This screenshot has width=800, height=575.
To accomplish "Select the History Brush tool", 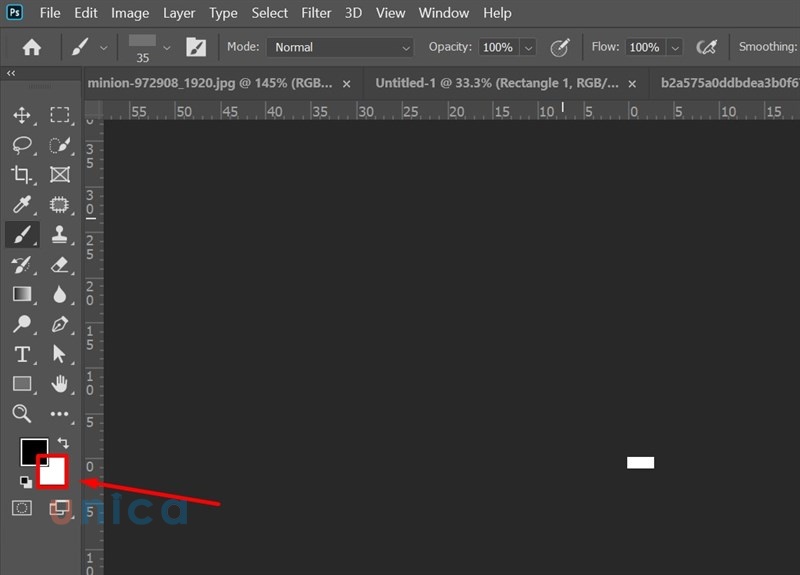I will click(22, 265).
